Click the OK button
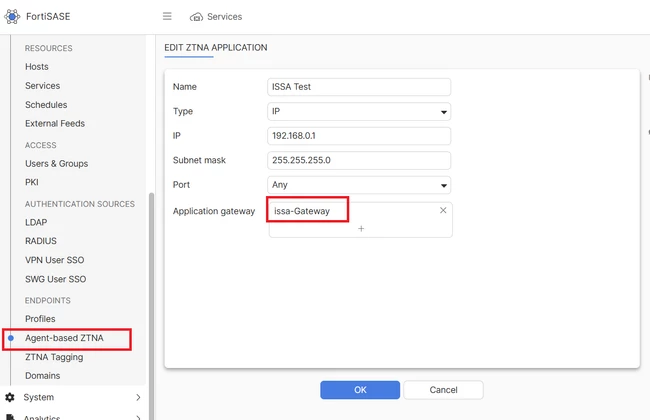Viewport: 650px width, 420px height. coord(360,390)
